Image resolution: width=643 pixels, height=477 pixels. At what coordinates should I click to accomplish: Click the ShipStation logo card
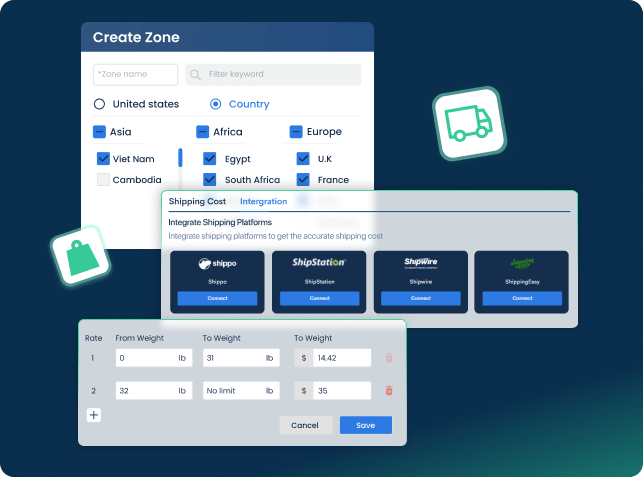click(319, 264)
